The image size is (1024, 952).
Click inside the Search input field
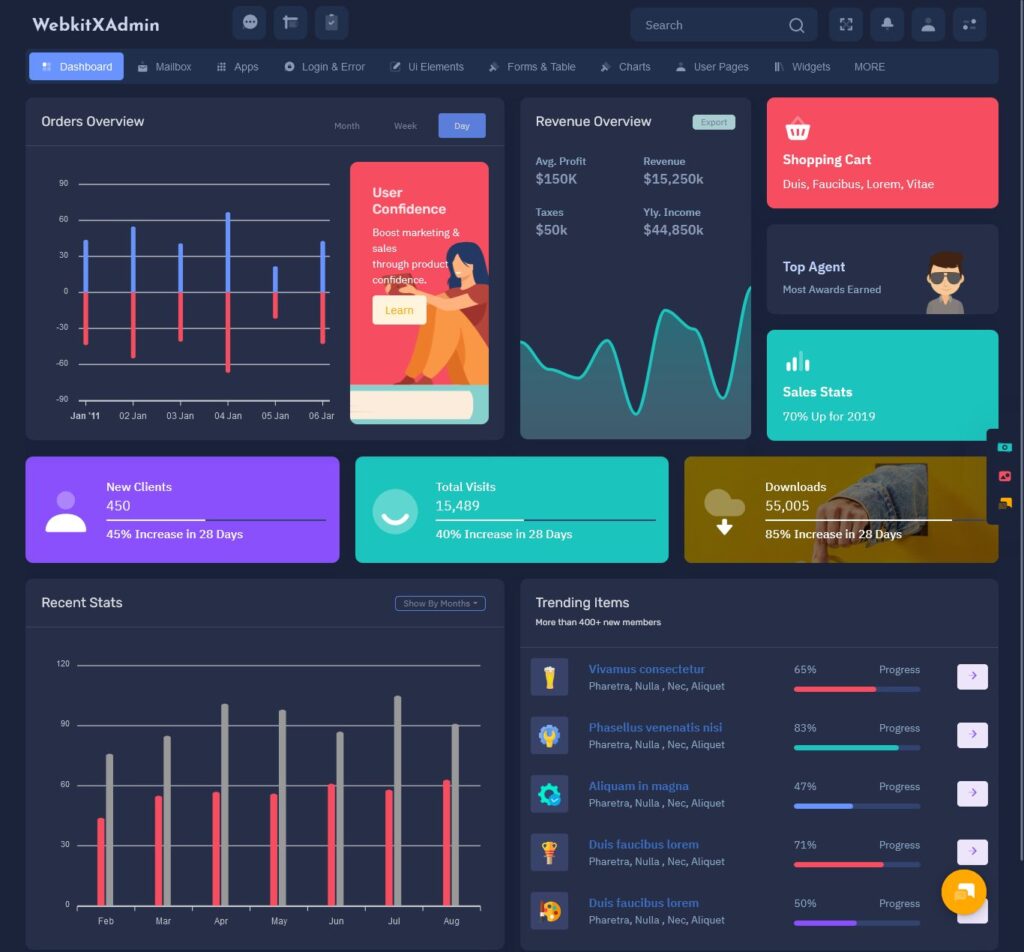click(x=710, y=25)
